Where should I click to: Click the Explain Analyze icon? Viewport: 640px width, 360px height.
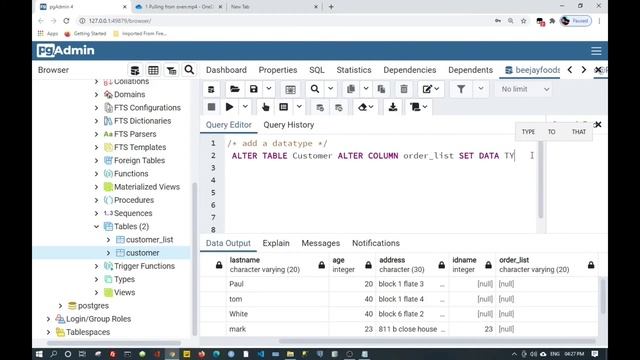(283, 107)
